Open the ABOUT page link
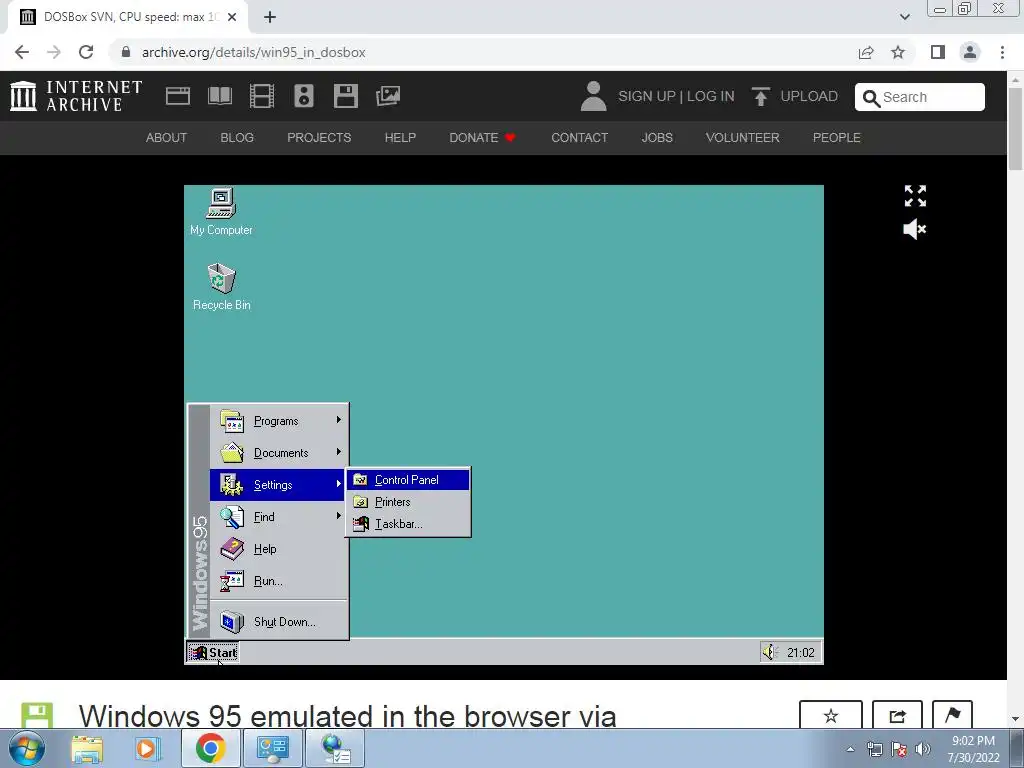 pyautogui.click(x=166, y=138)
